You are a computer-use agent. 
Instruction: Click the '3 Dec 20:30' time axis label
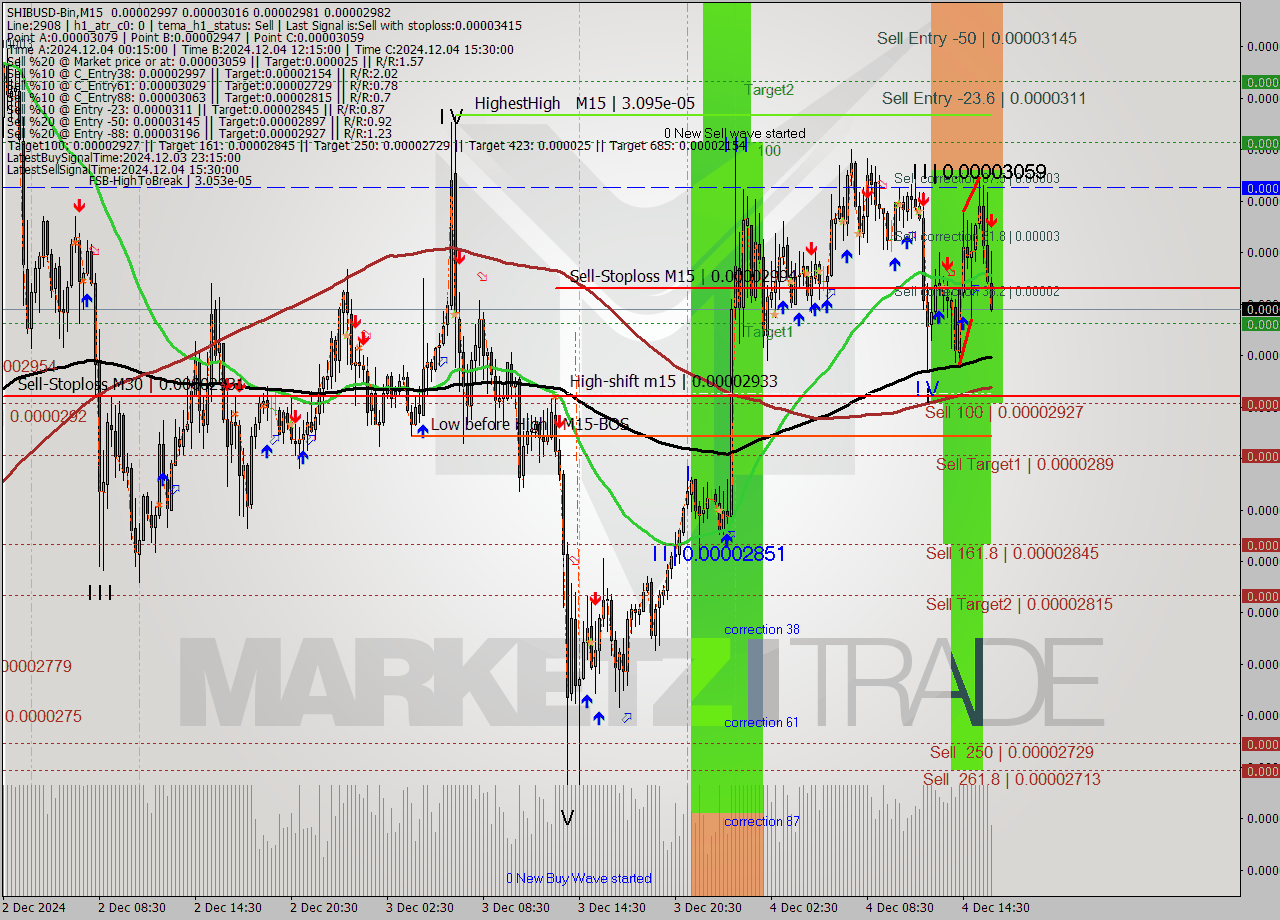coord(707,907)
